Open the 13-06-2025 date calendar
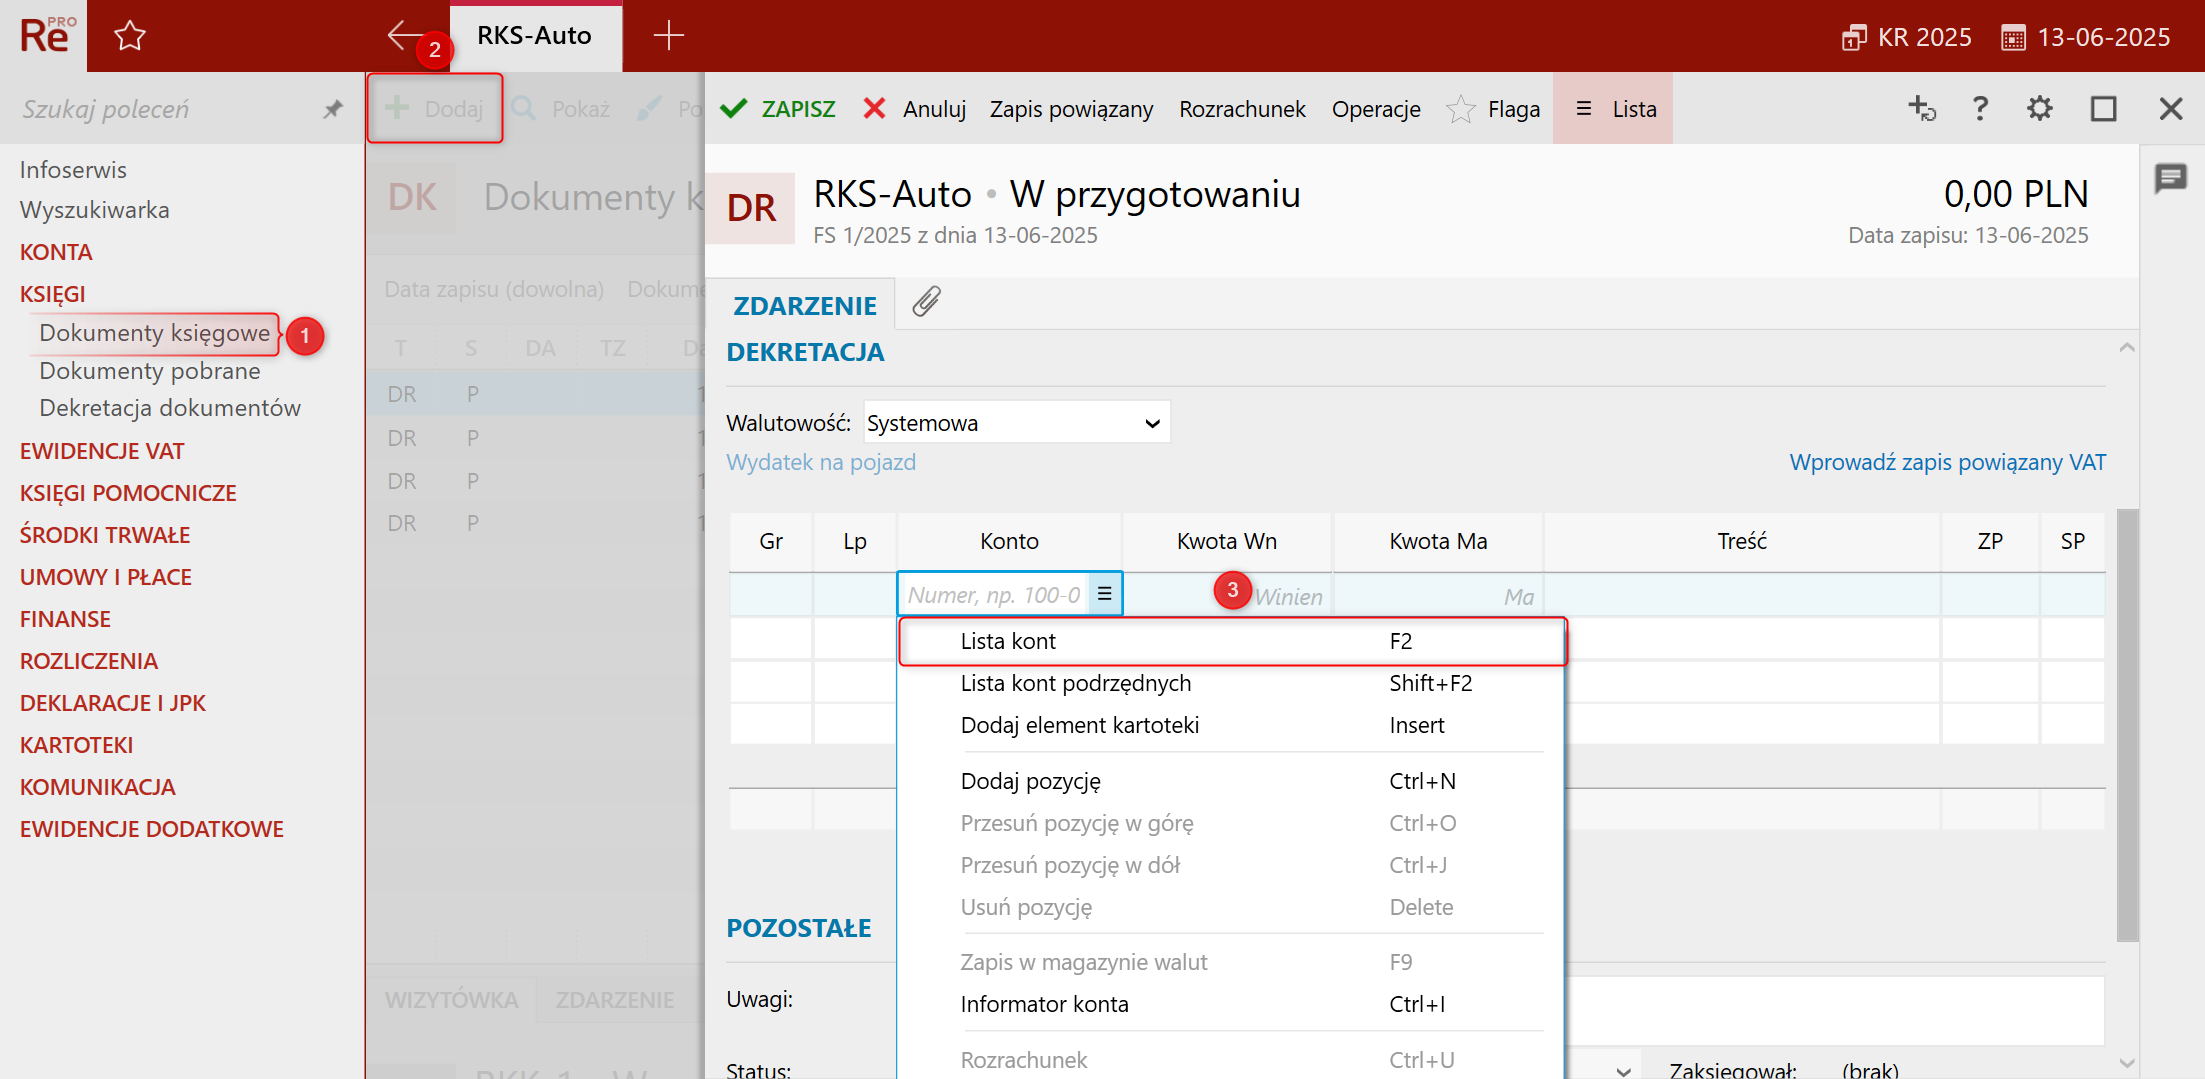The image size is (2205, 1079). (2086, 37)
